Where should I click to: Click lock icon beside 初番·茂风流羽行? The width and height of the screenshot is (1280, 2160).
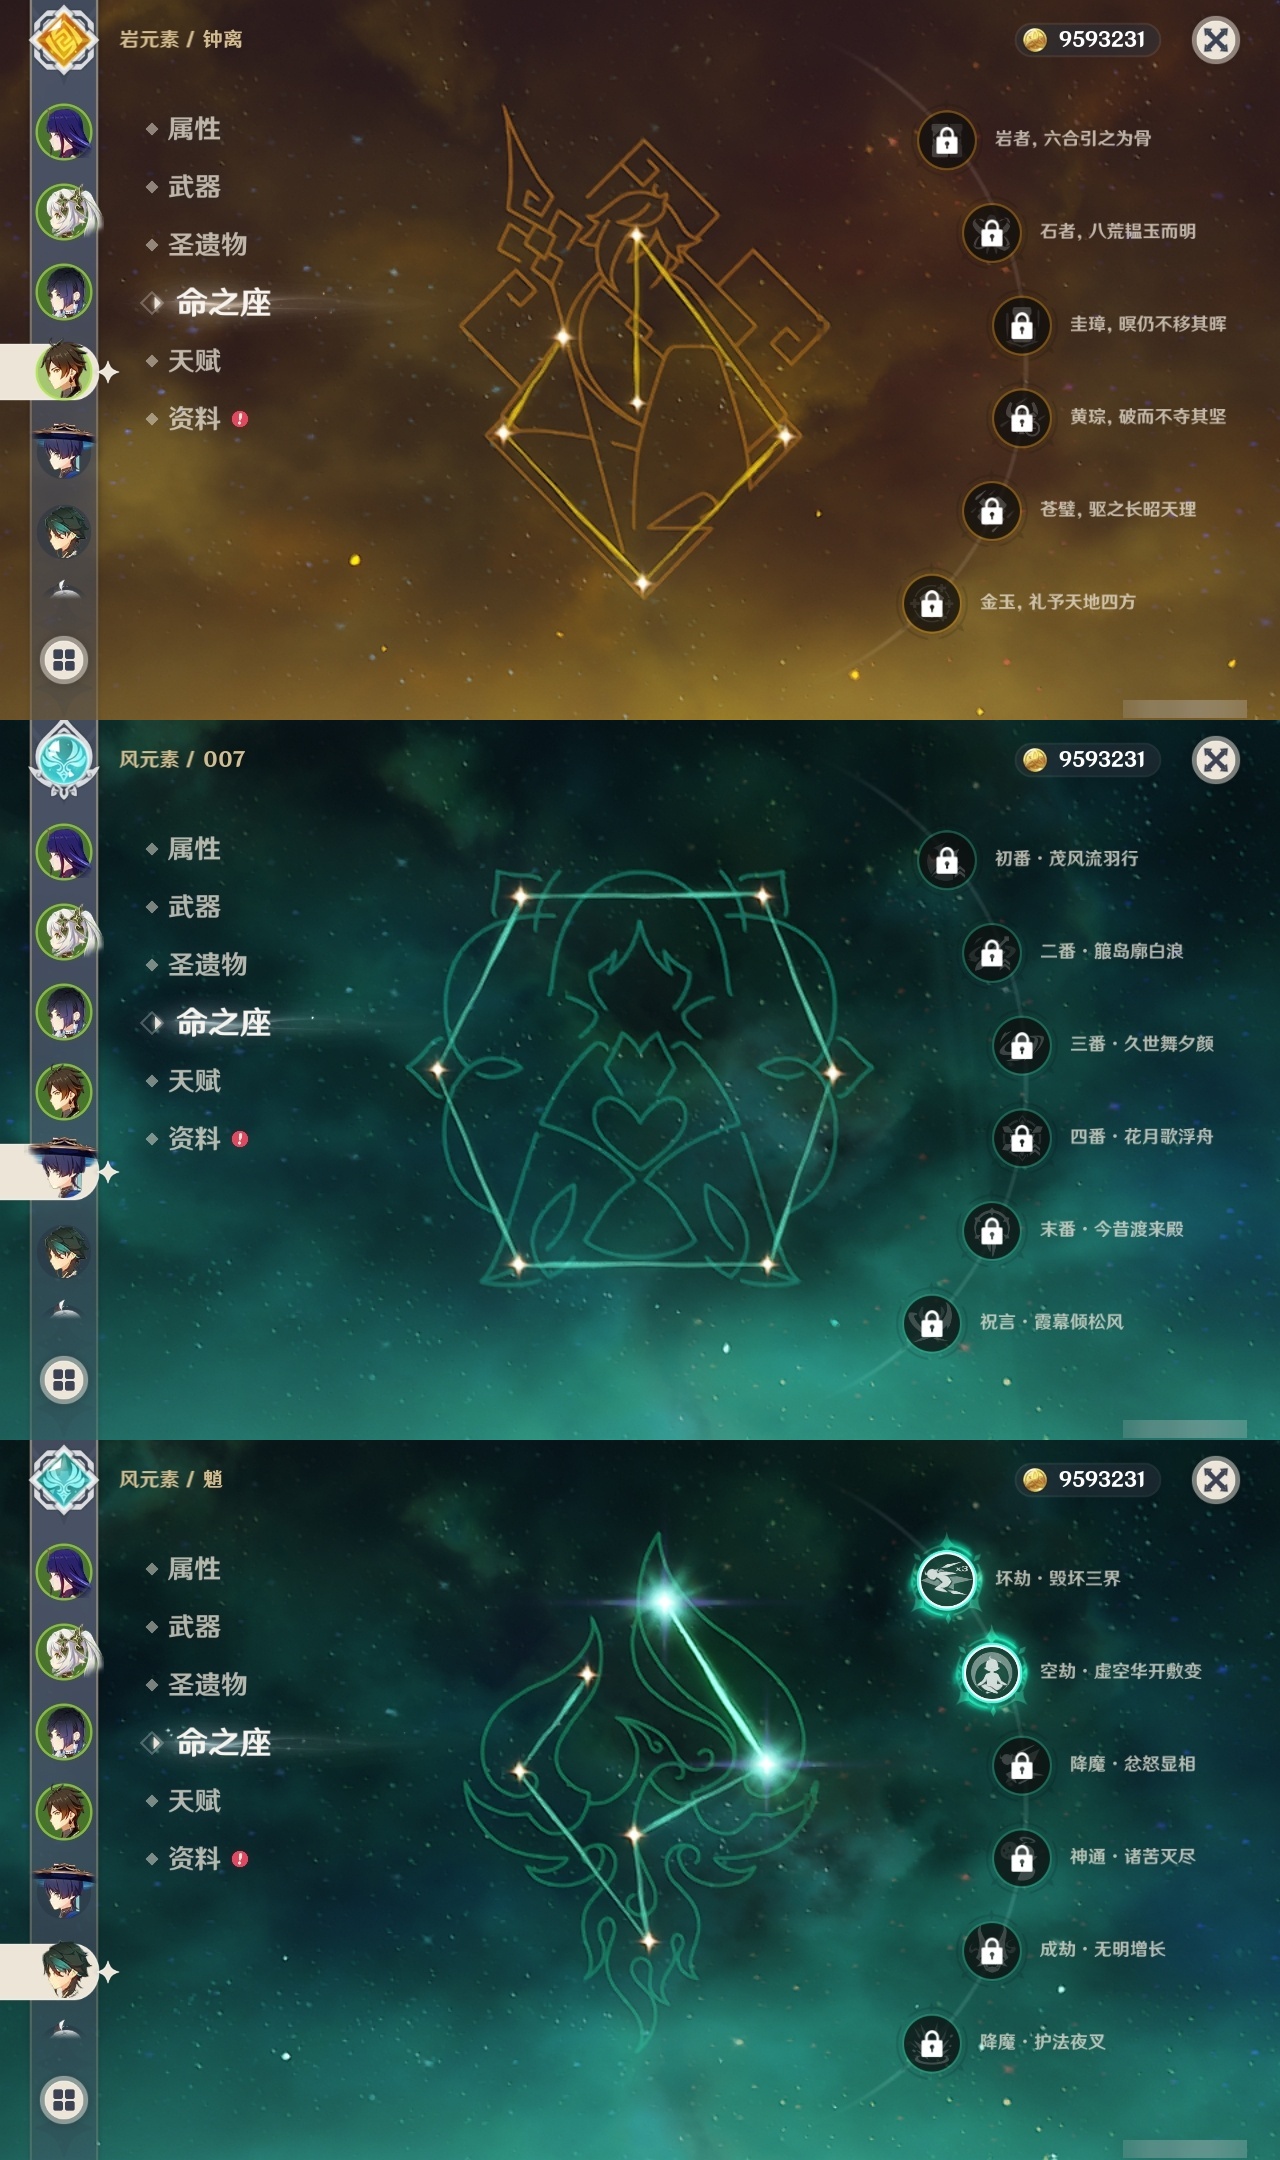tap(947, 860)
